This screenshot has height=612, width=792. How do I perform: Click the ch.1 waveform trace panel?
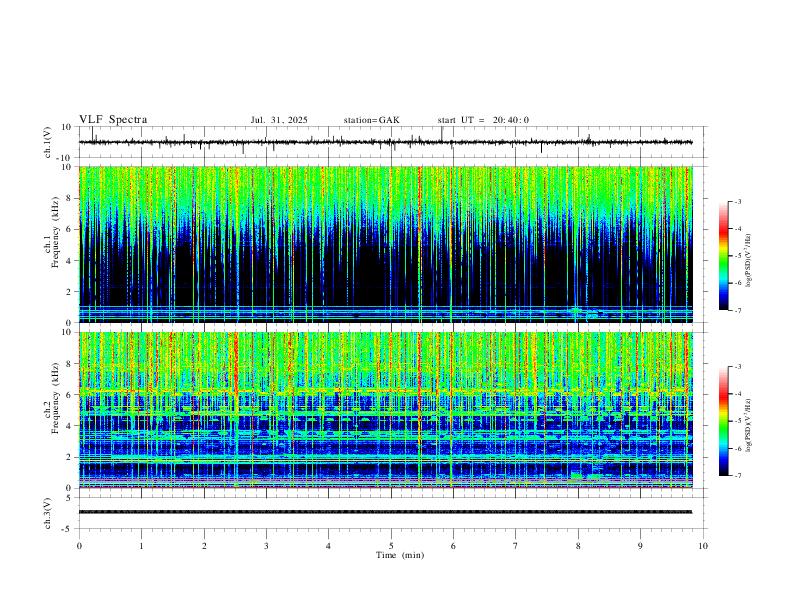pyautogui.click(x=392, y=142)
